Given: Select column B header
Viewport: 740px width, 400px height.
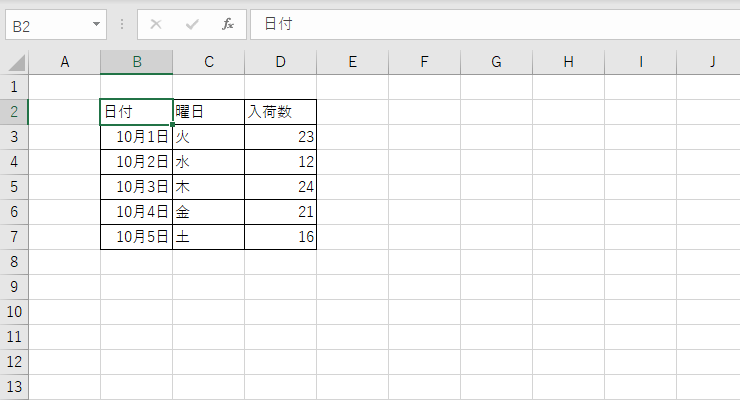Looking at the screenshot, I should point(137,62).
